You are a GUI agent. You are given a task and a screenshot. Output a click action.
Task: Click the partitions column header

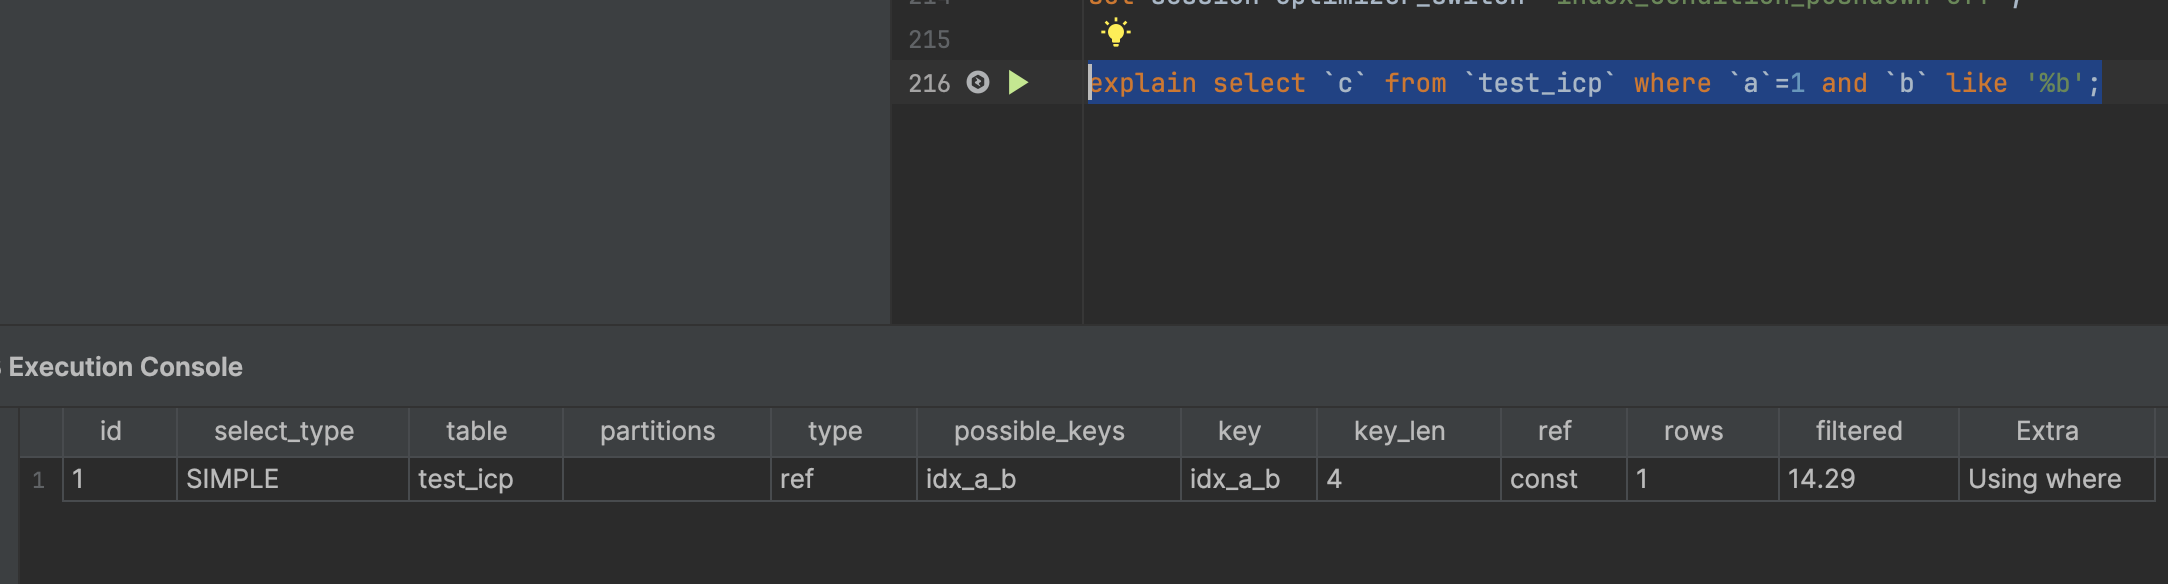pos(657,431)
